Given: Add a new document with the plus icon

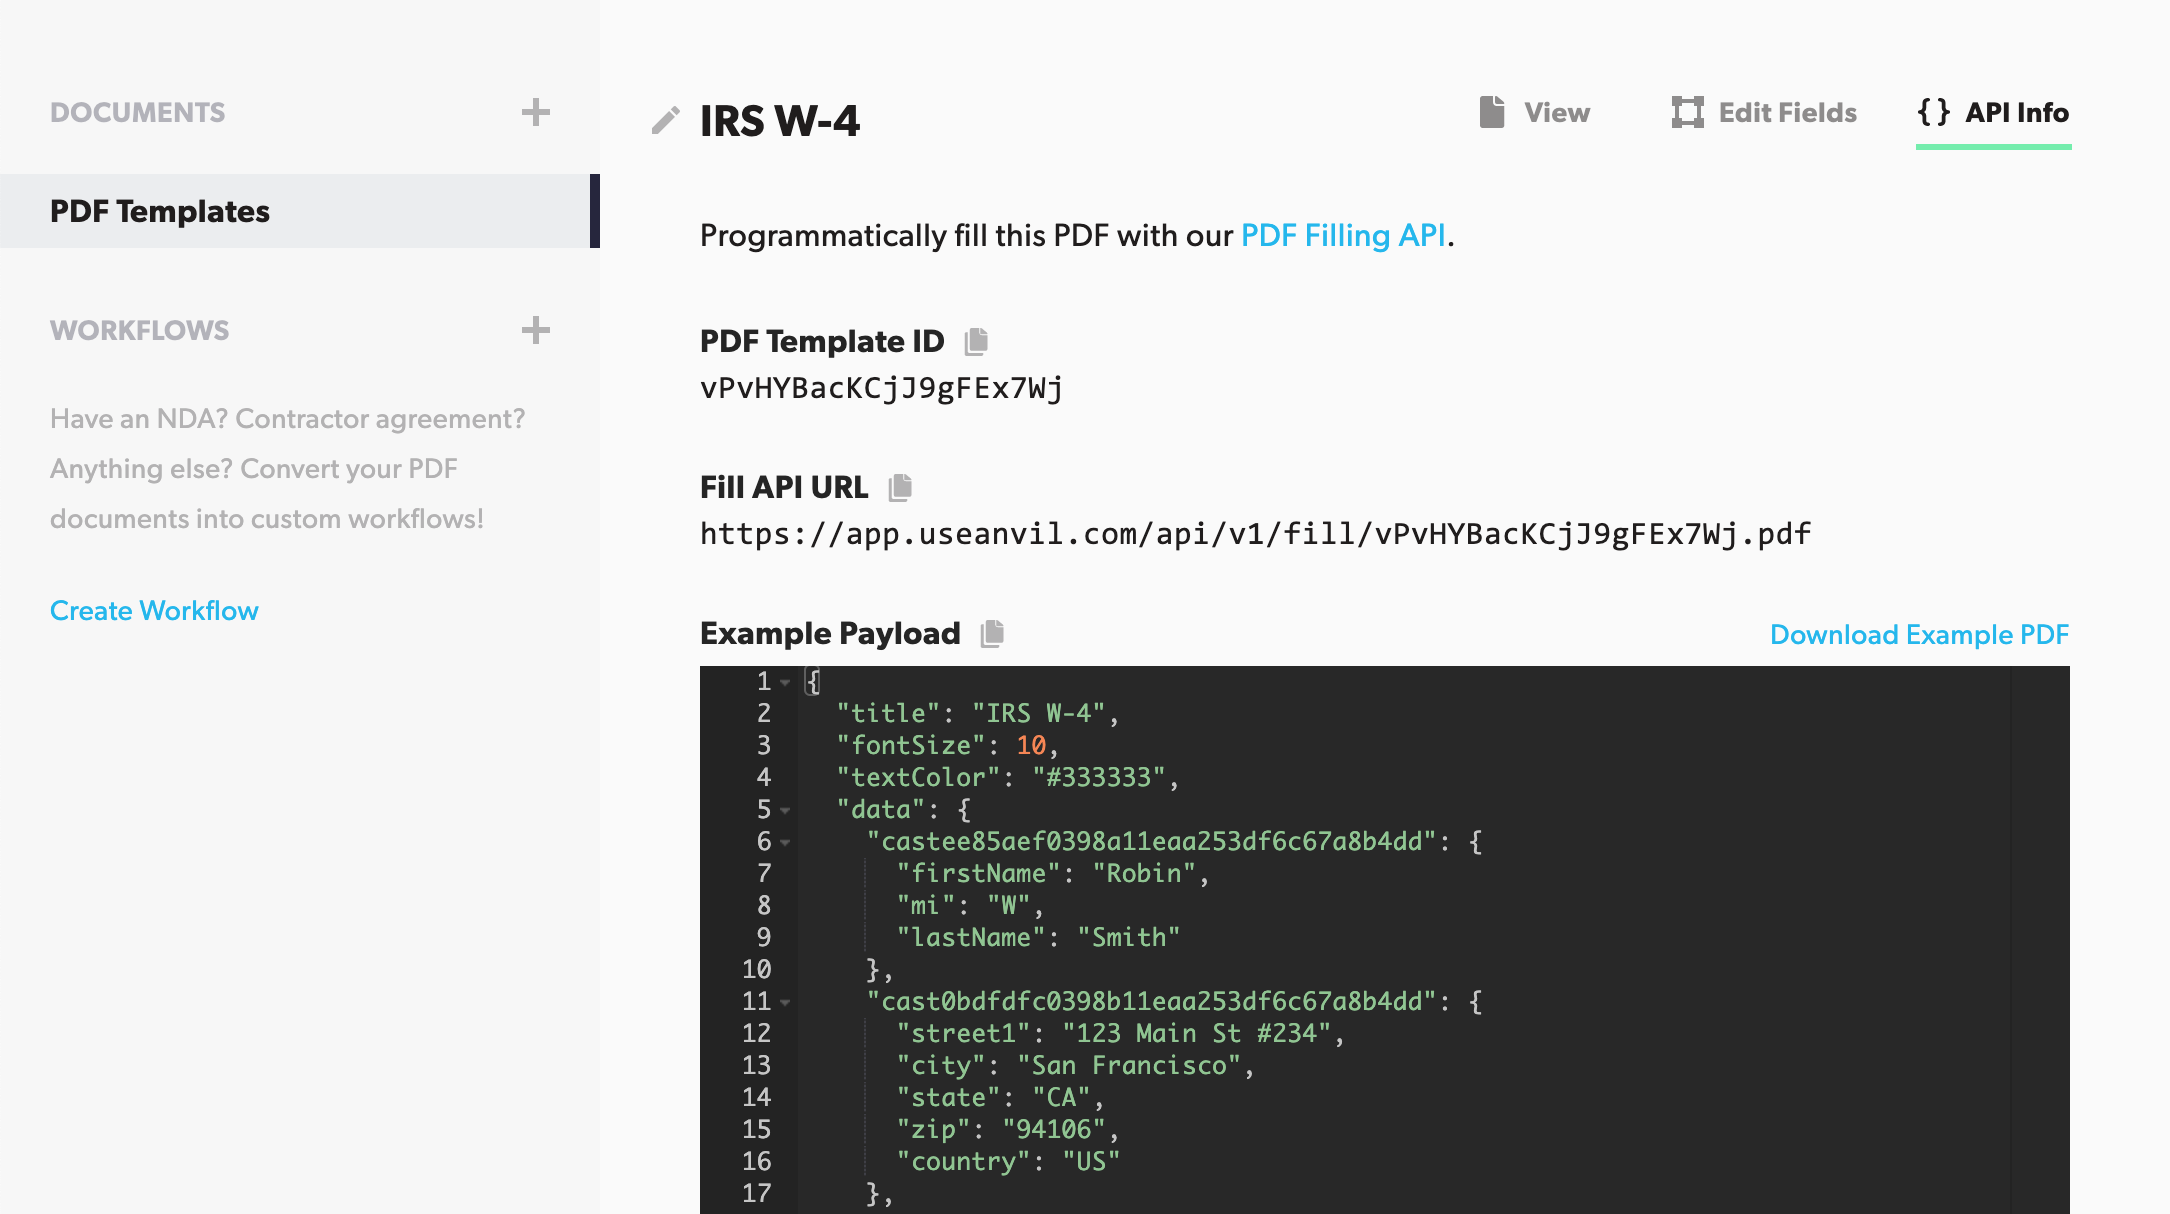Looking at the screenshot, I should [x=536, y=112].
